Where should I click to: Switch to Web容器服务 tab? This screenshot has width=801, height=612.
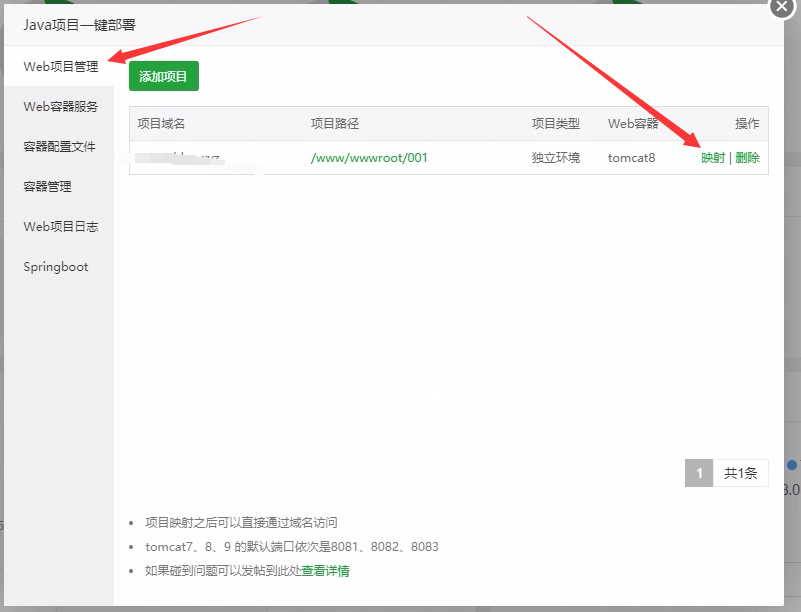tap(60, 106)
